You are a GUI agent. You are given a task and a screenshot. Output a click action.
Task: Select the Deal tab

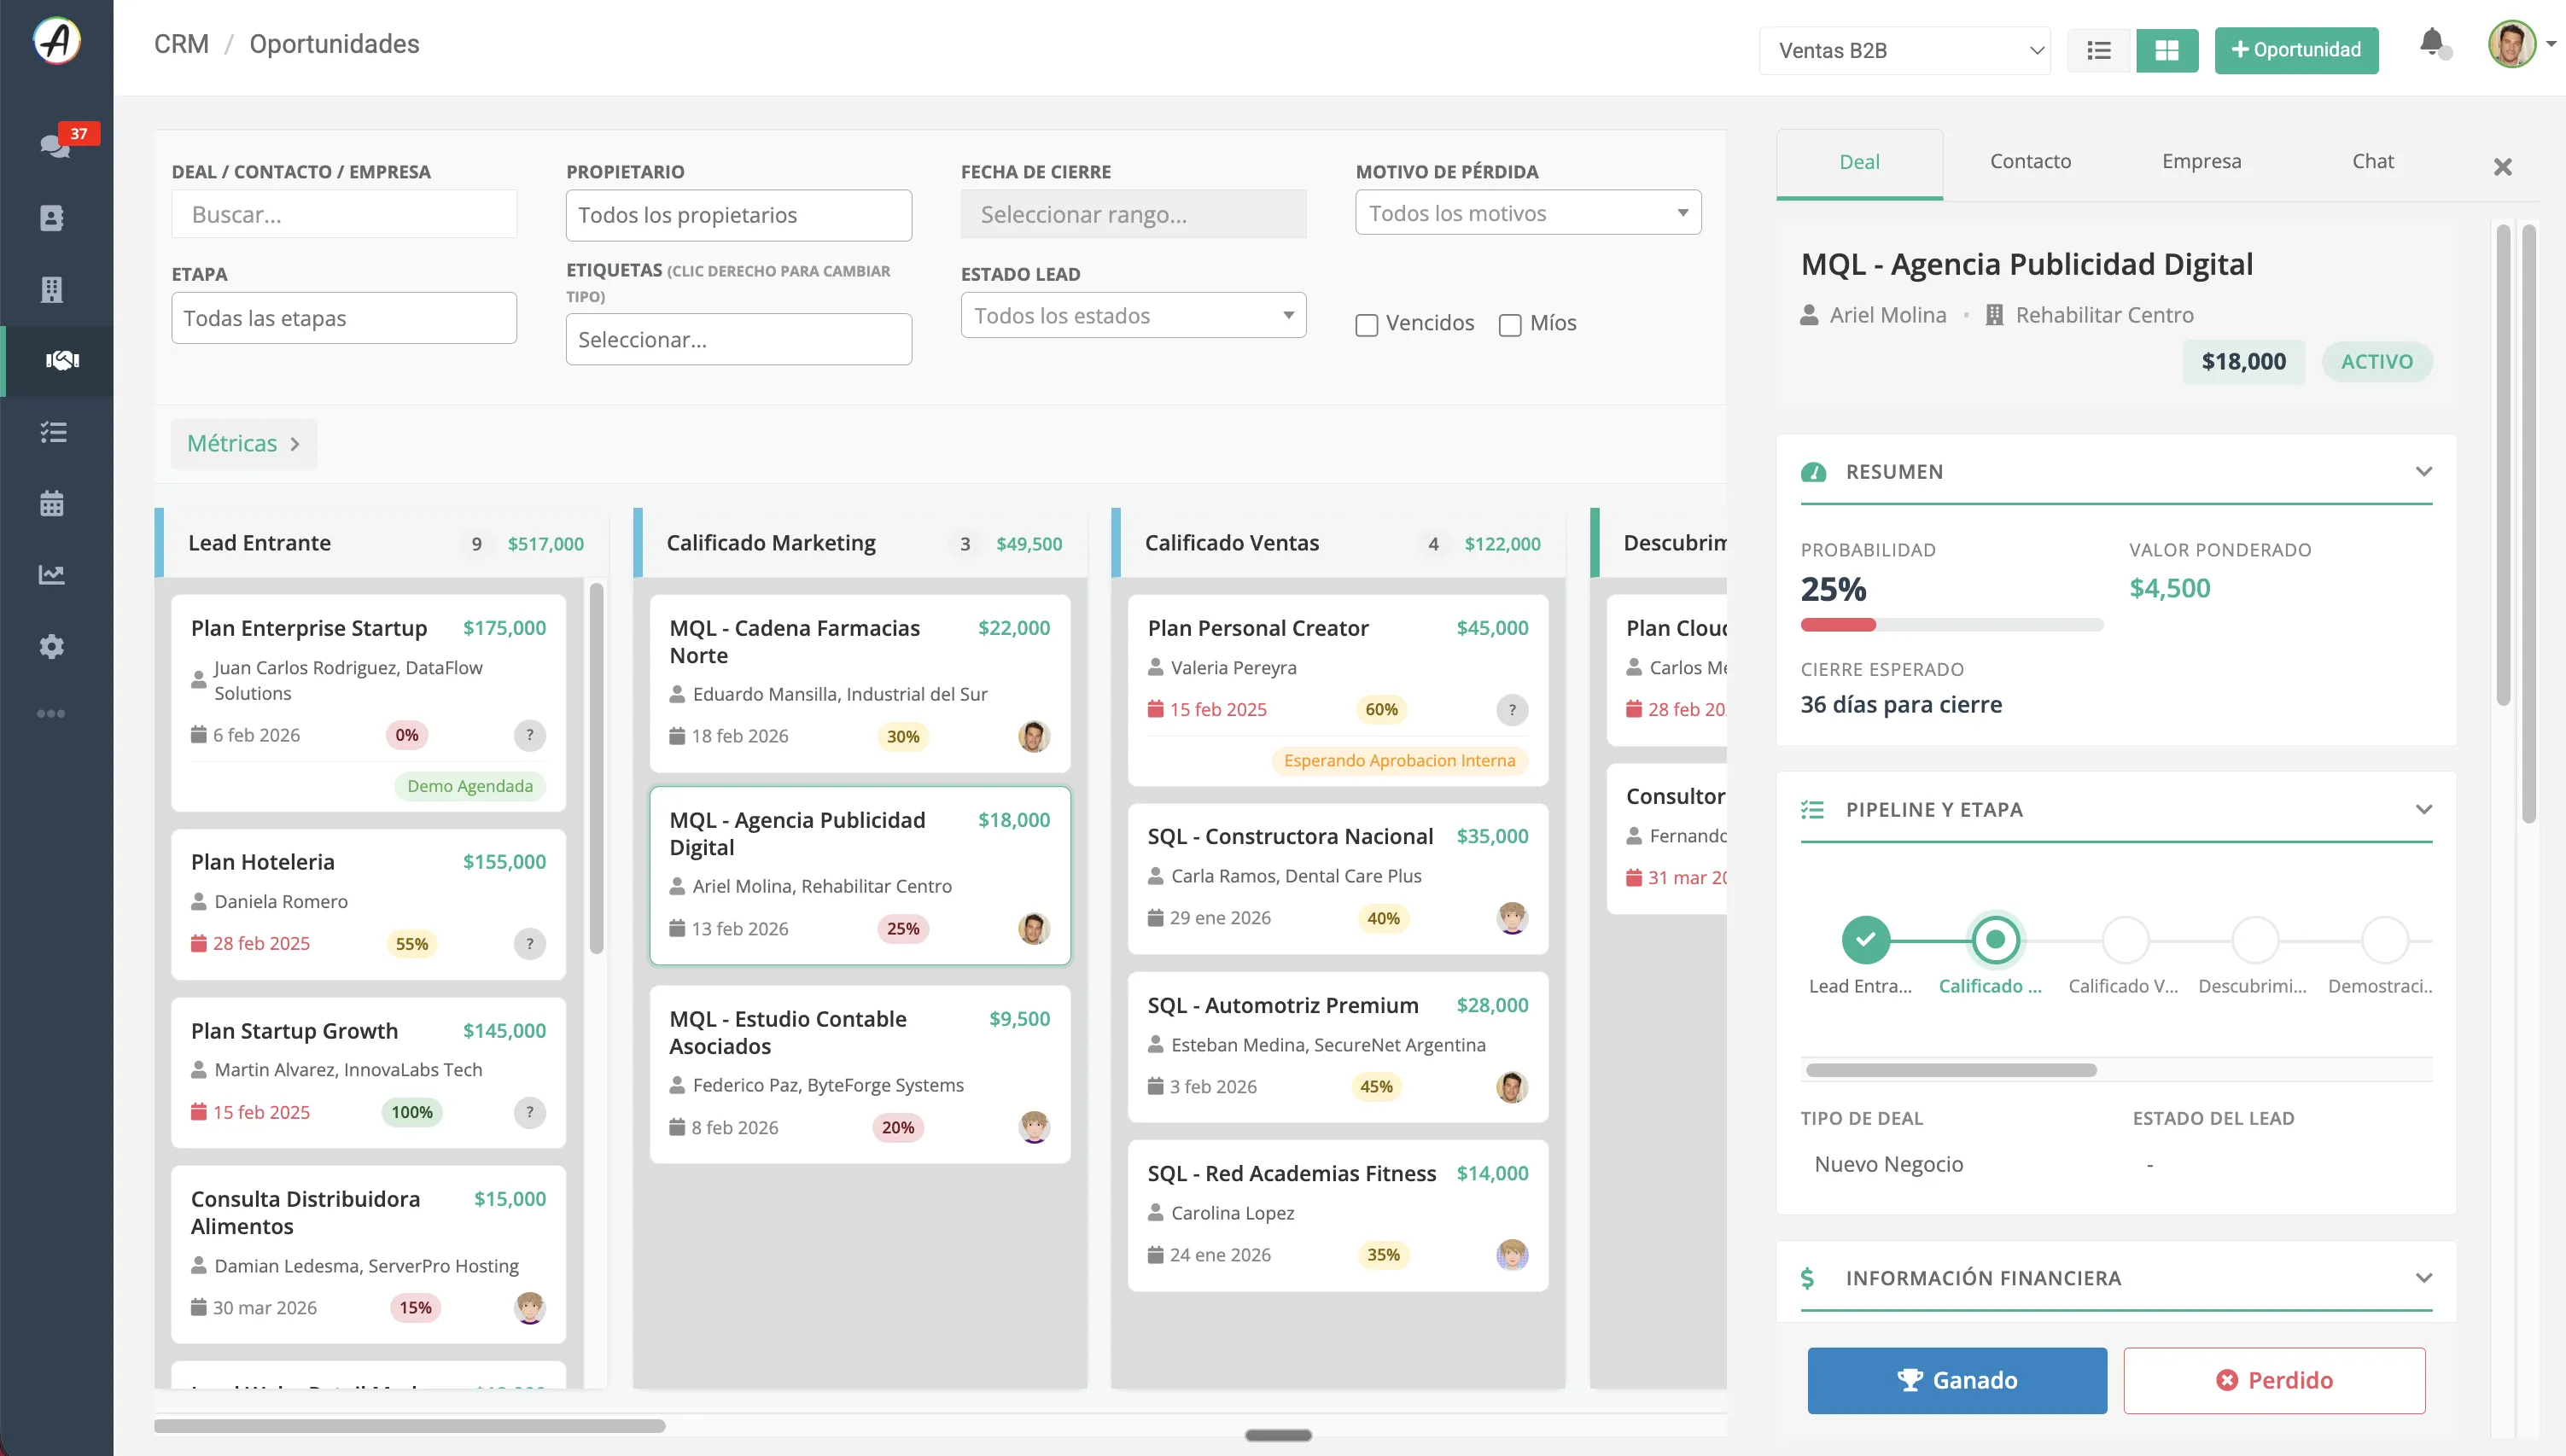(x=1859, y=162)
